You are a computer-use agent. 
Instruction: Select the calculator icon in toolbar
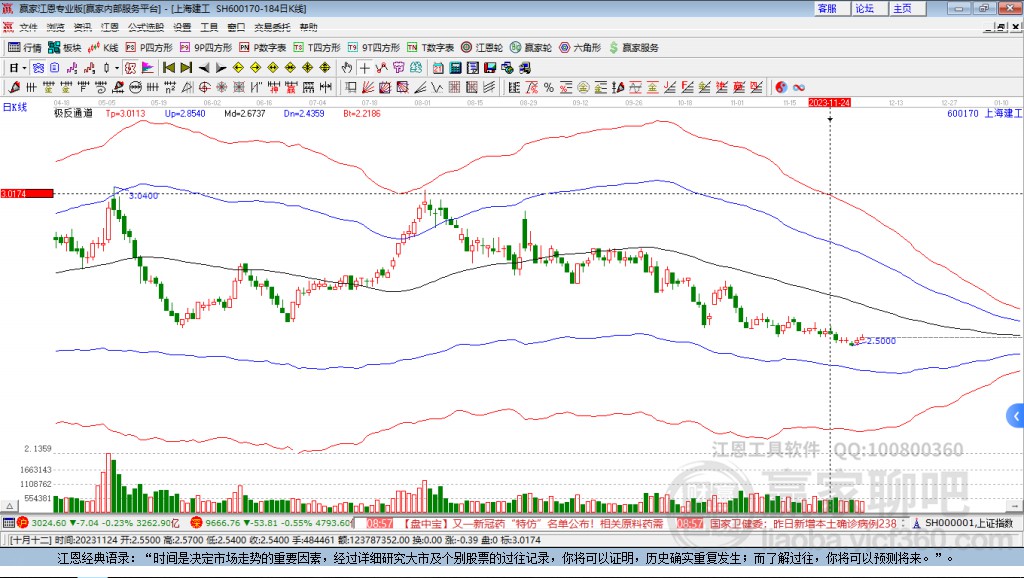[x=455, y=67]
